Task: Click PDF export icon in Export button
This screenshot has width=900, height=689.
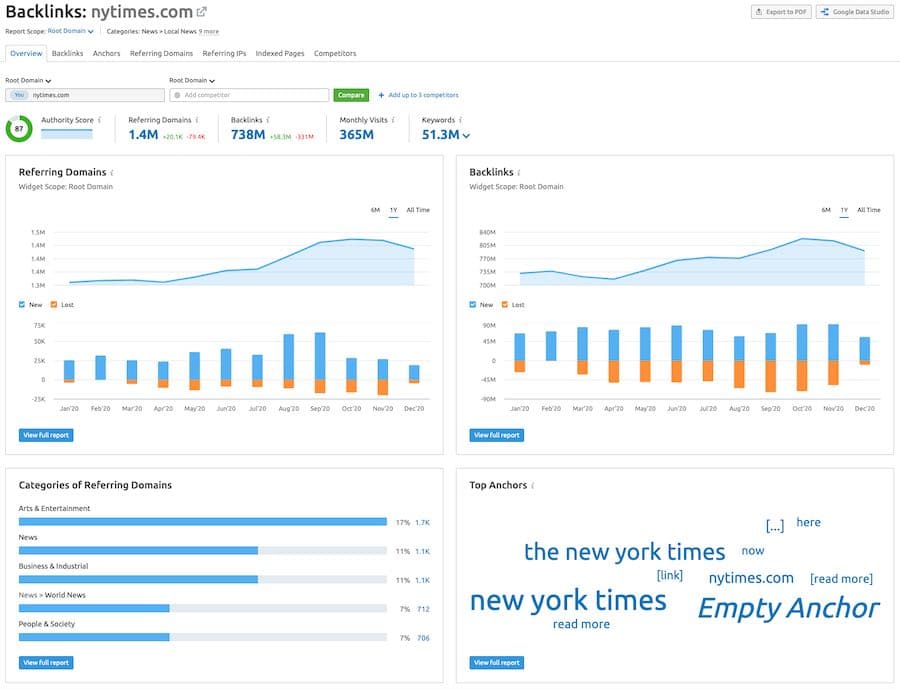Action: click(759, 11)
